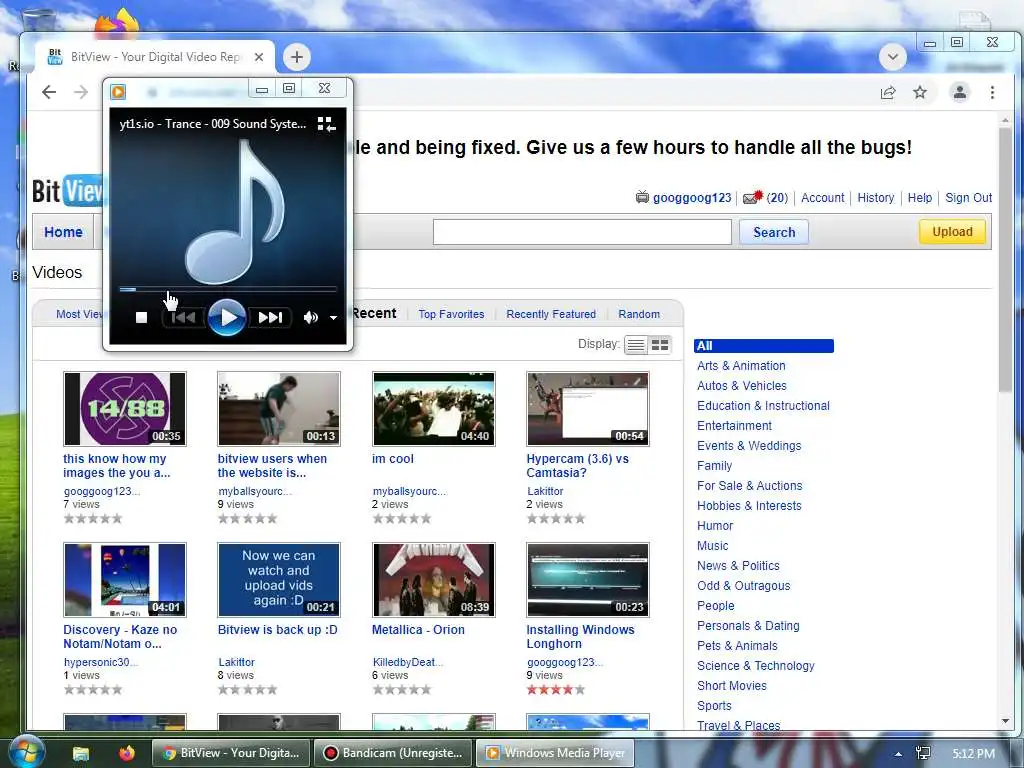This screenshot has height=768, width=1024.
Task: Open the Humor category
Action: click(x=714, y=526)
